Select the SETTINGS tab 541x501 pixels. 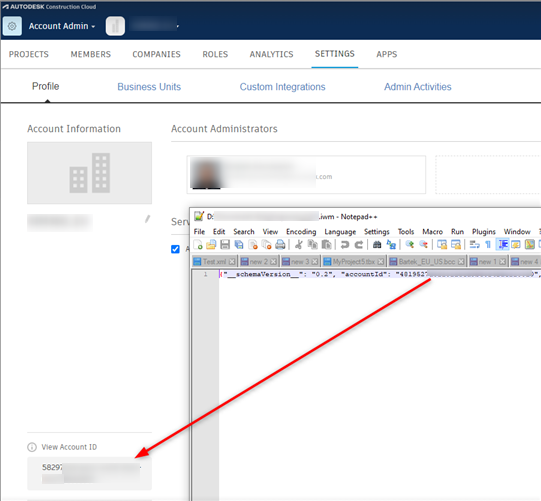point(335,54)
